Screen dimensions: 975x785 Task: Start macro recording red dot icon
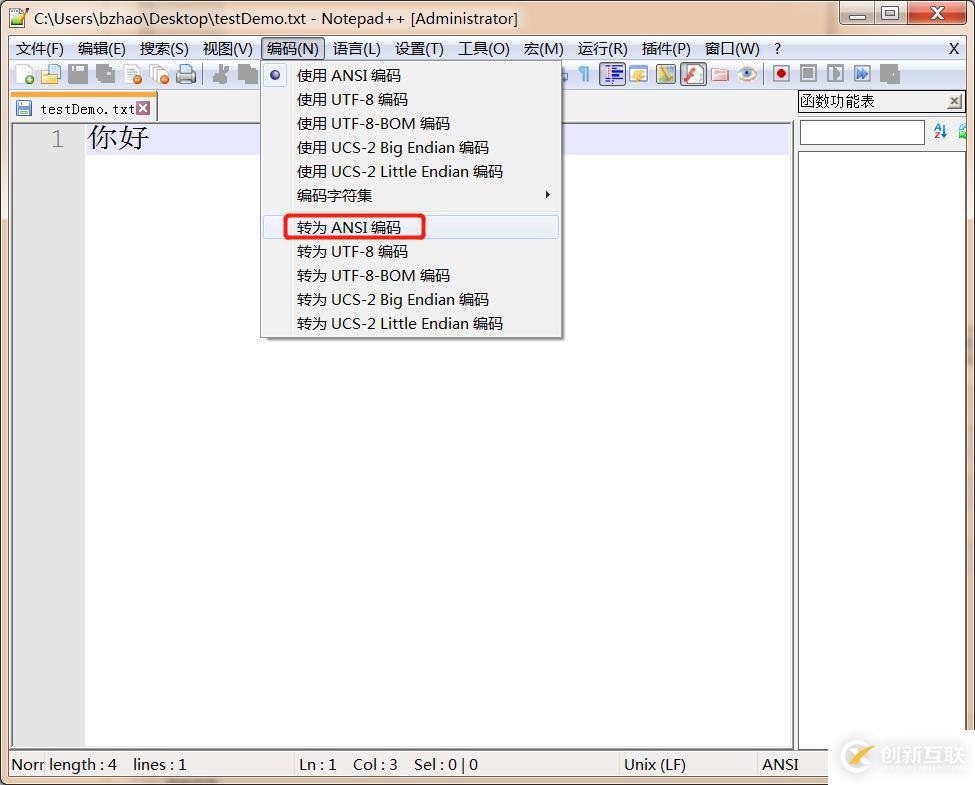tap(781, 74)
